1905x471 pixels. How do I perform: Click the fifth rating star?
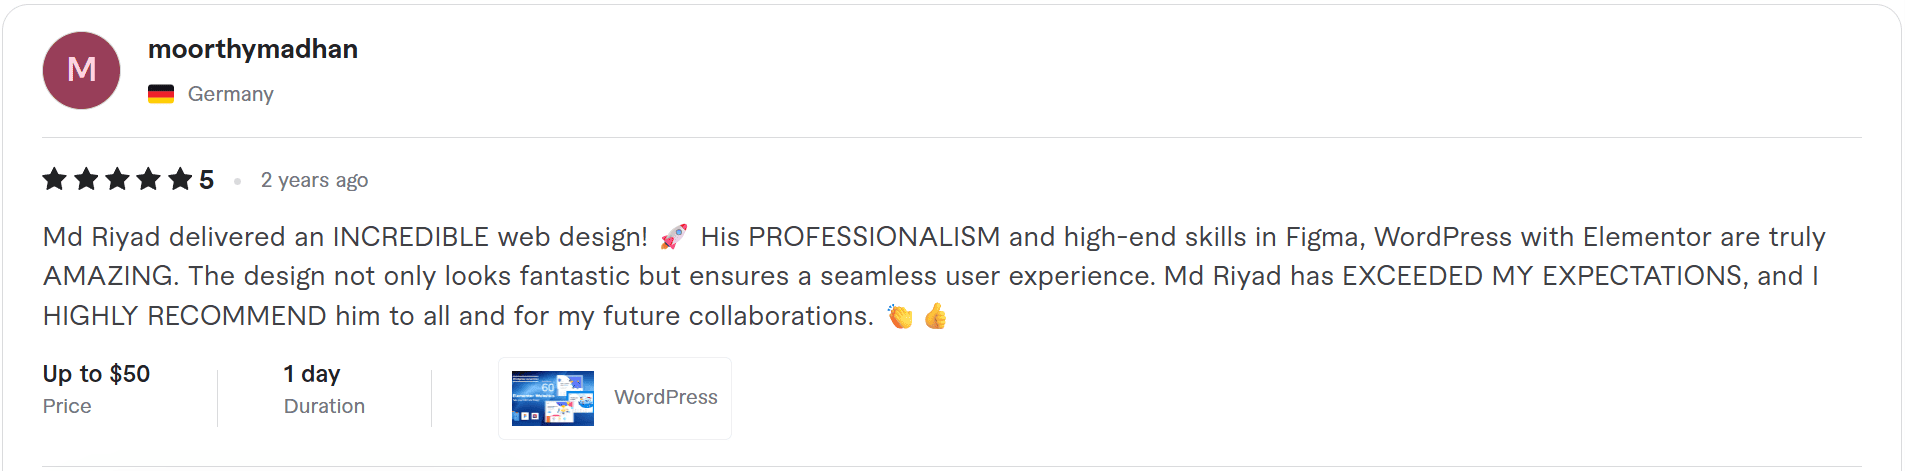pyautogui.click(x=180, y=180)
